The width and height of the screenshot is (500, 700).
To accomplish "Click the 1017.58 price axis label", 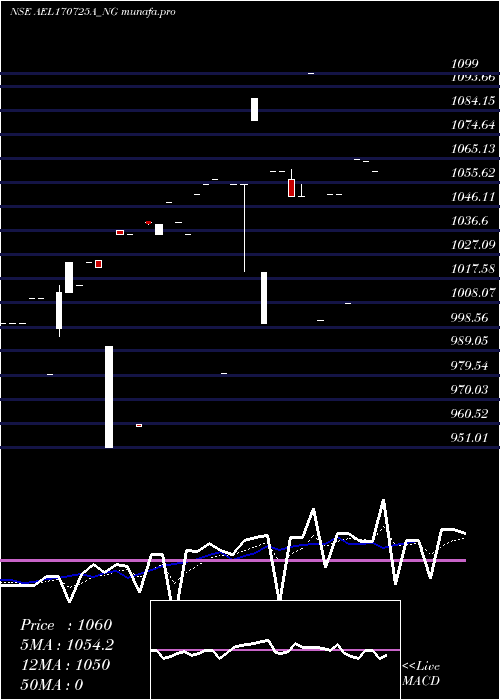I will pos(473,269).
